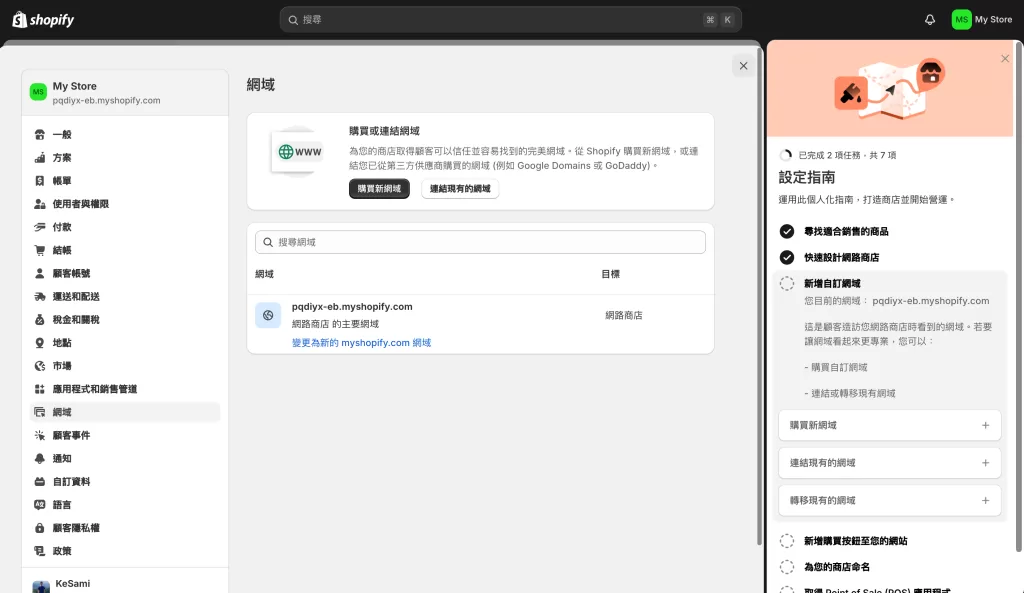
Task: Click the 網域 column header
Action: (x=264, y=274)
